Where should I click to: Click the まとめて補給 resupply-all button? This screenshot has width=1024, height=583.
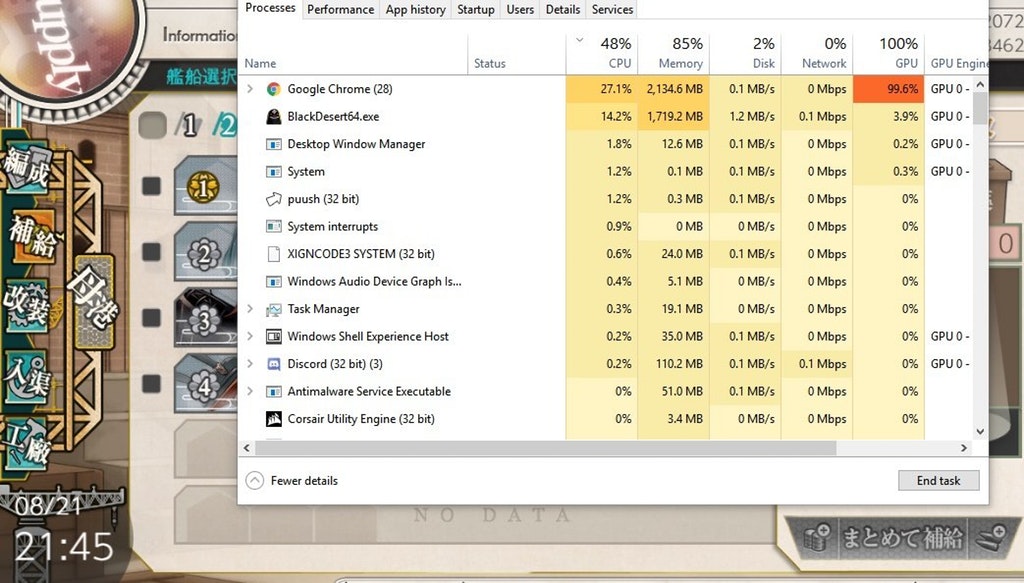pyautogui.click(x=902, y=538)
